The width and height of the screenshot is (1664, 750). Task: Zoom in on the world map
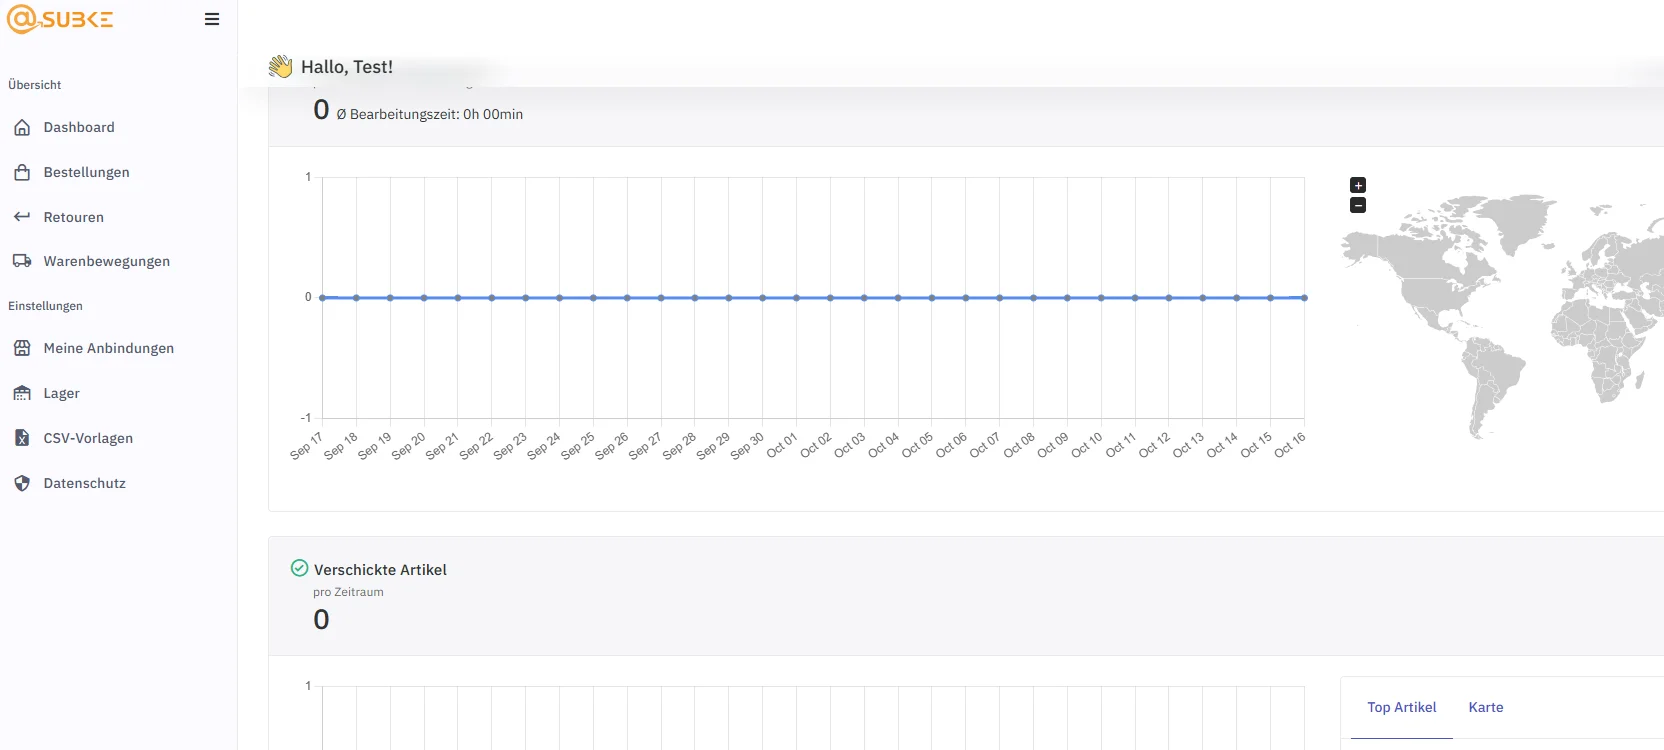pyautogui.click(x=1358, y=185)
